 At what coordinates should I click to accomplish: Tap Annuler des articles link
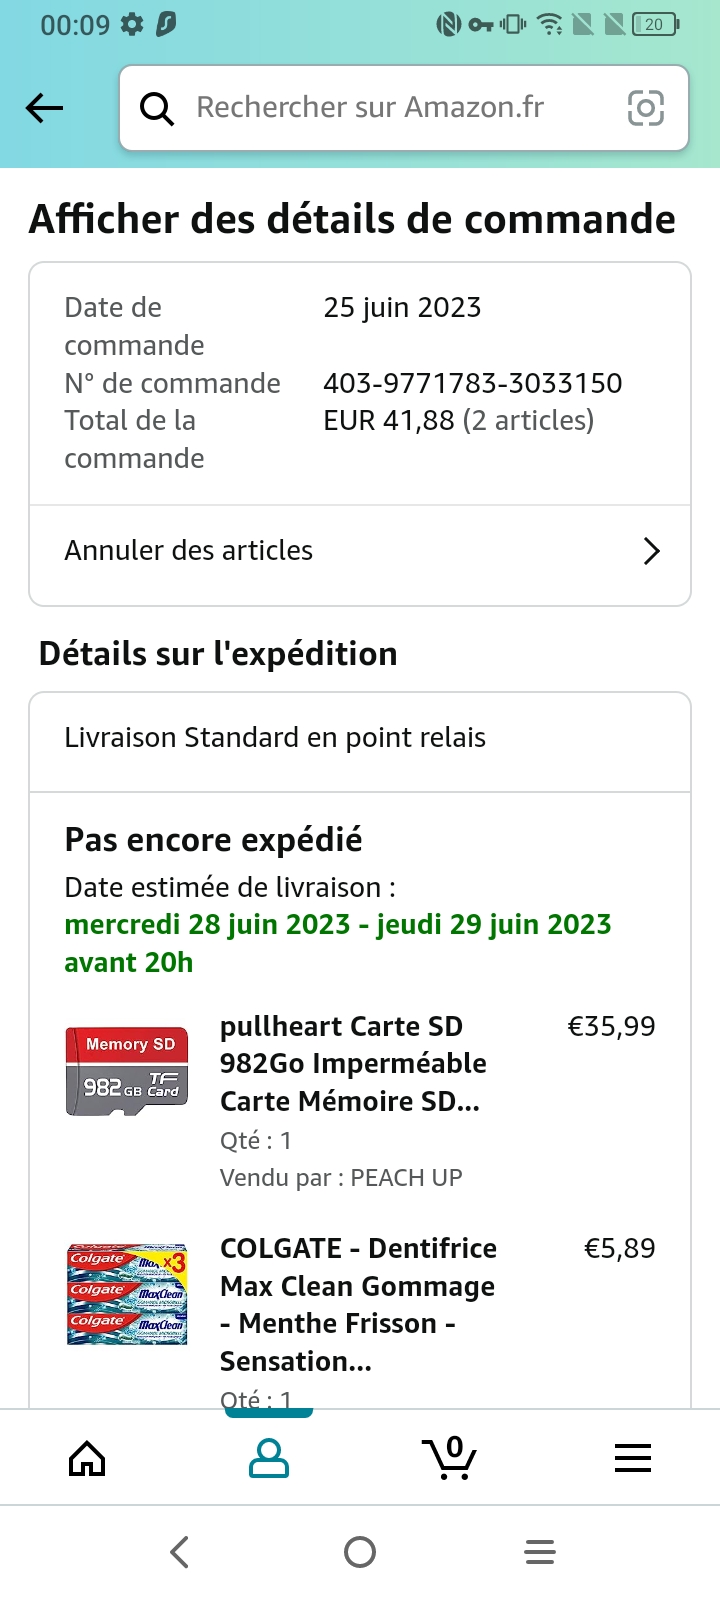coord(189,551)
